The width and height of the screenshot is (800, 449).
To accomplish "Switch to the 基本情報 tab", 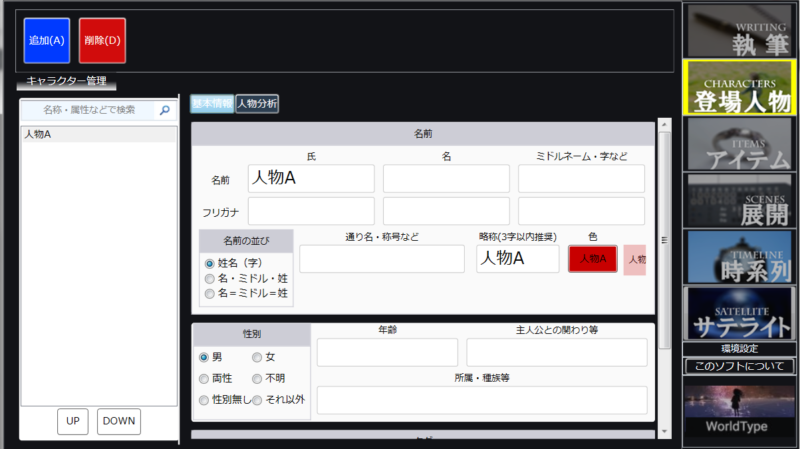I will coord(212,104).
